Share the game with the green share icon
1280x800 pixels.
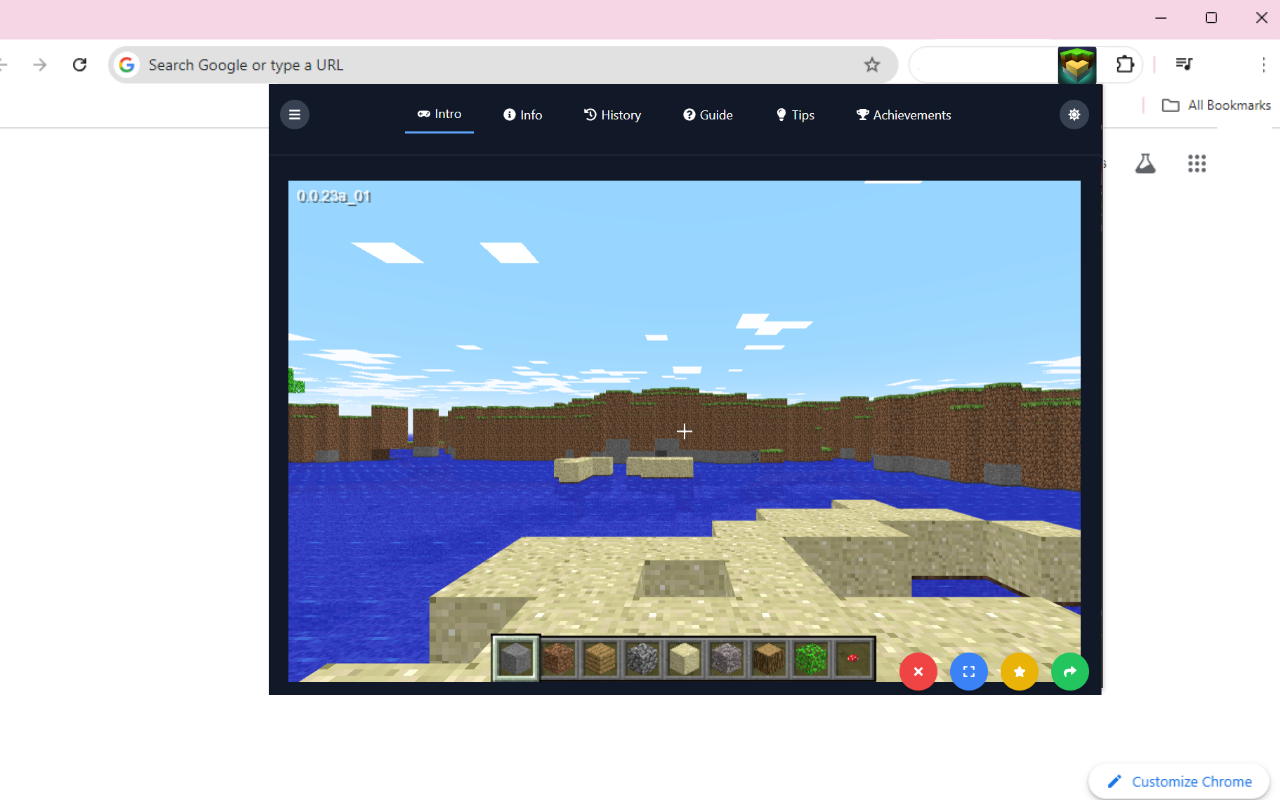[1070, 671]
